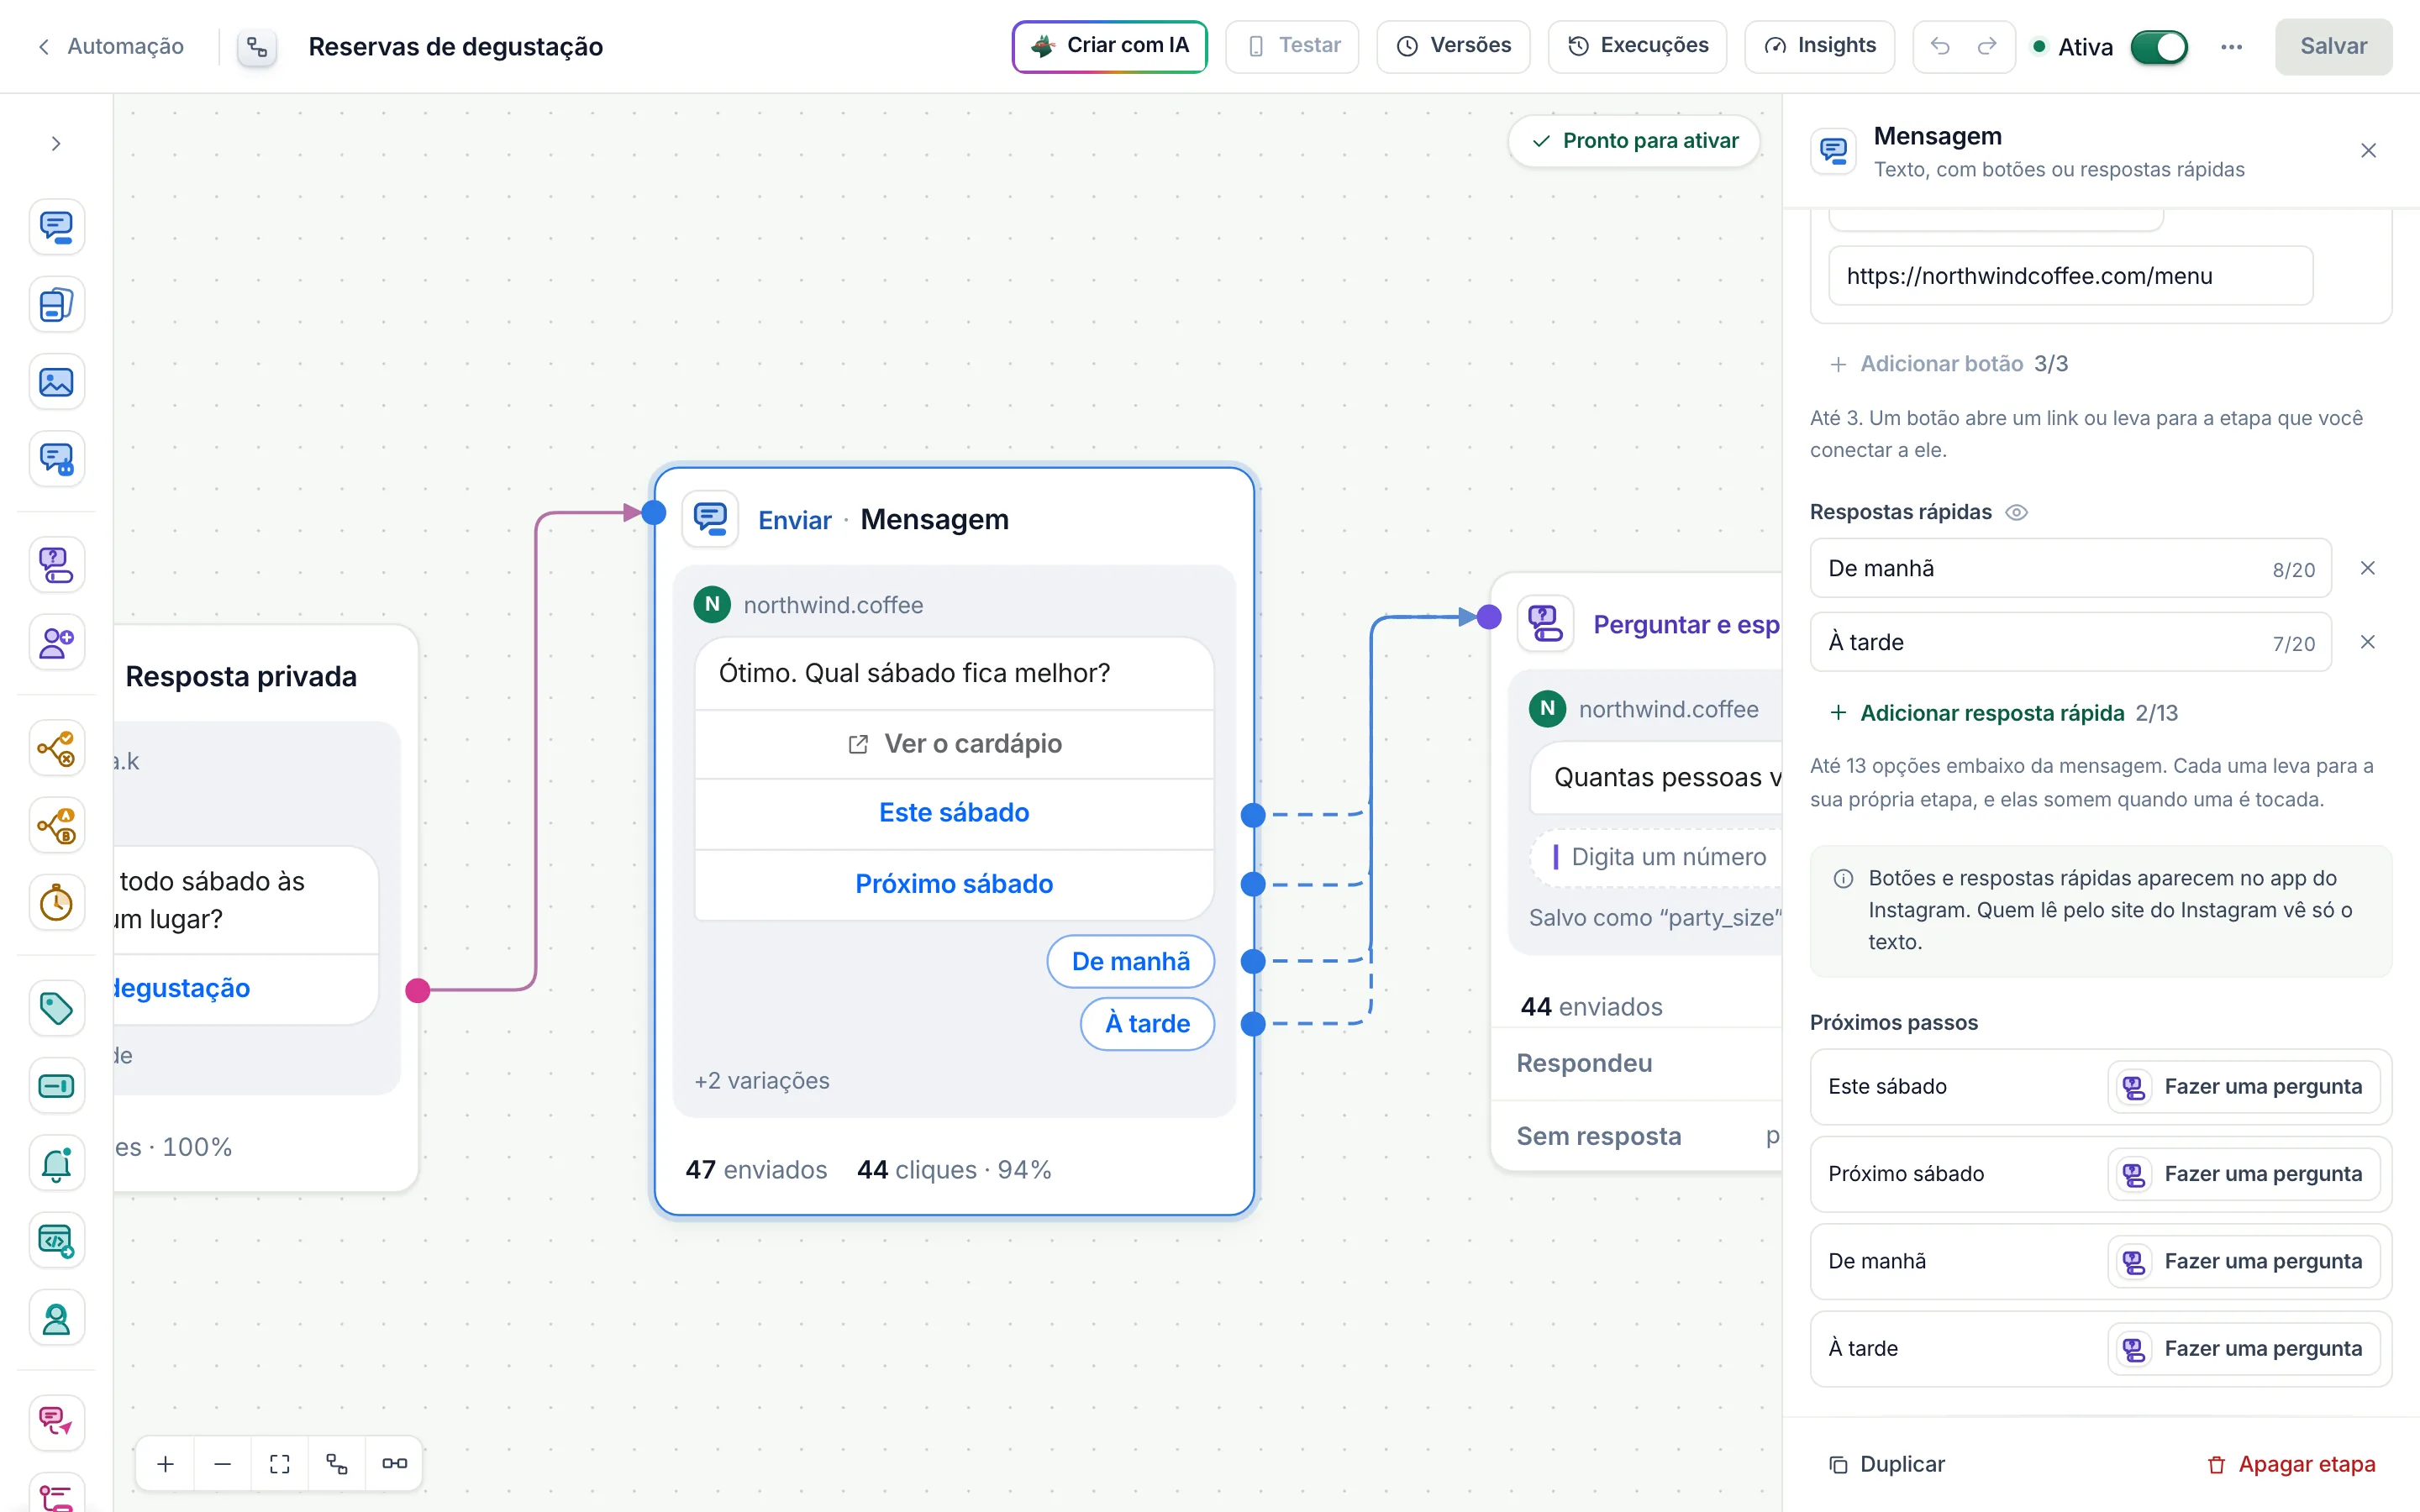
Task: Toggle Respostas rápidas eye visibility icon
Action: pyautogui.click(x=2017, y=512)
